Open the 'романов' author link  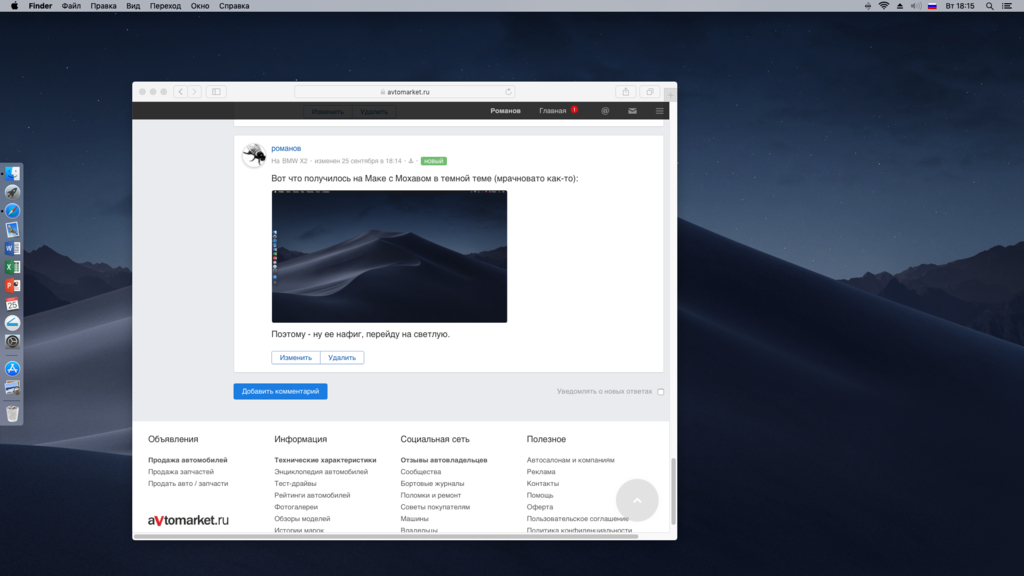(286, 148)
